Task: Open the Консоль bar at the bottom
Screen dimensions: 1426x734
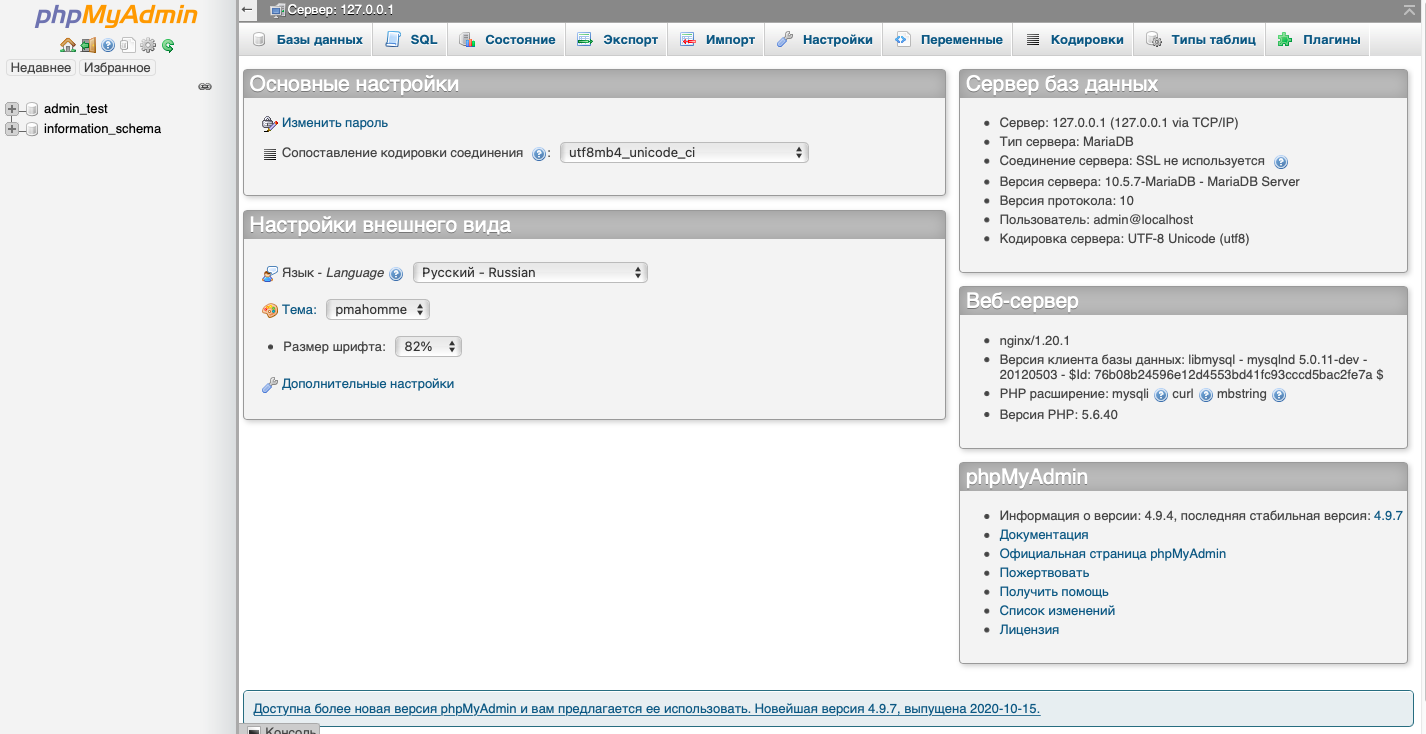Action: 282,730
